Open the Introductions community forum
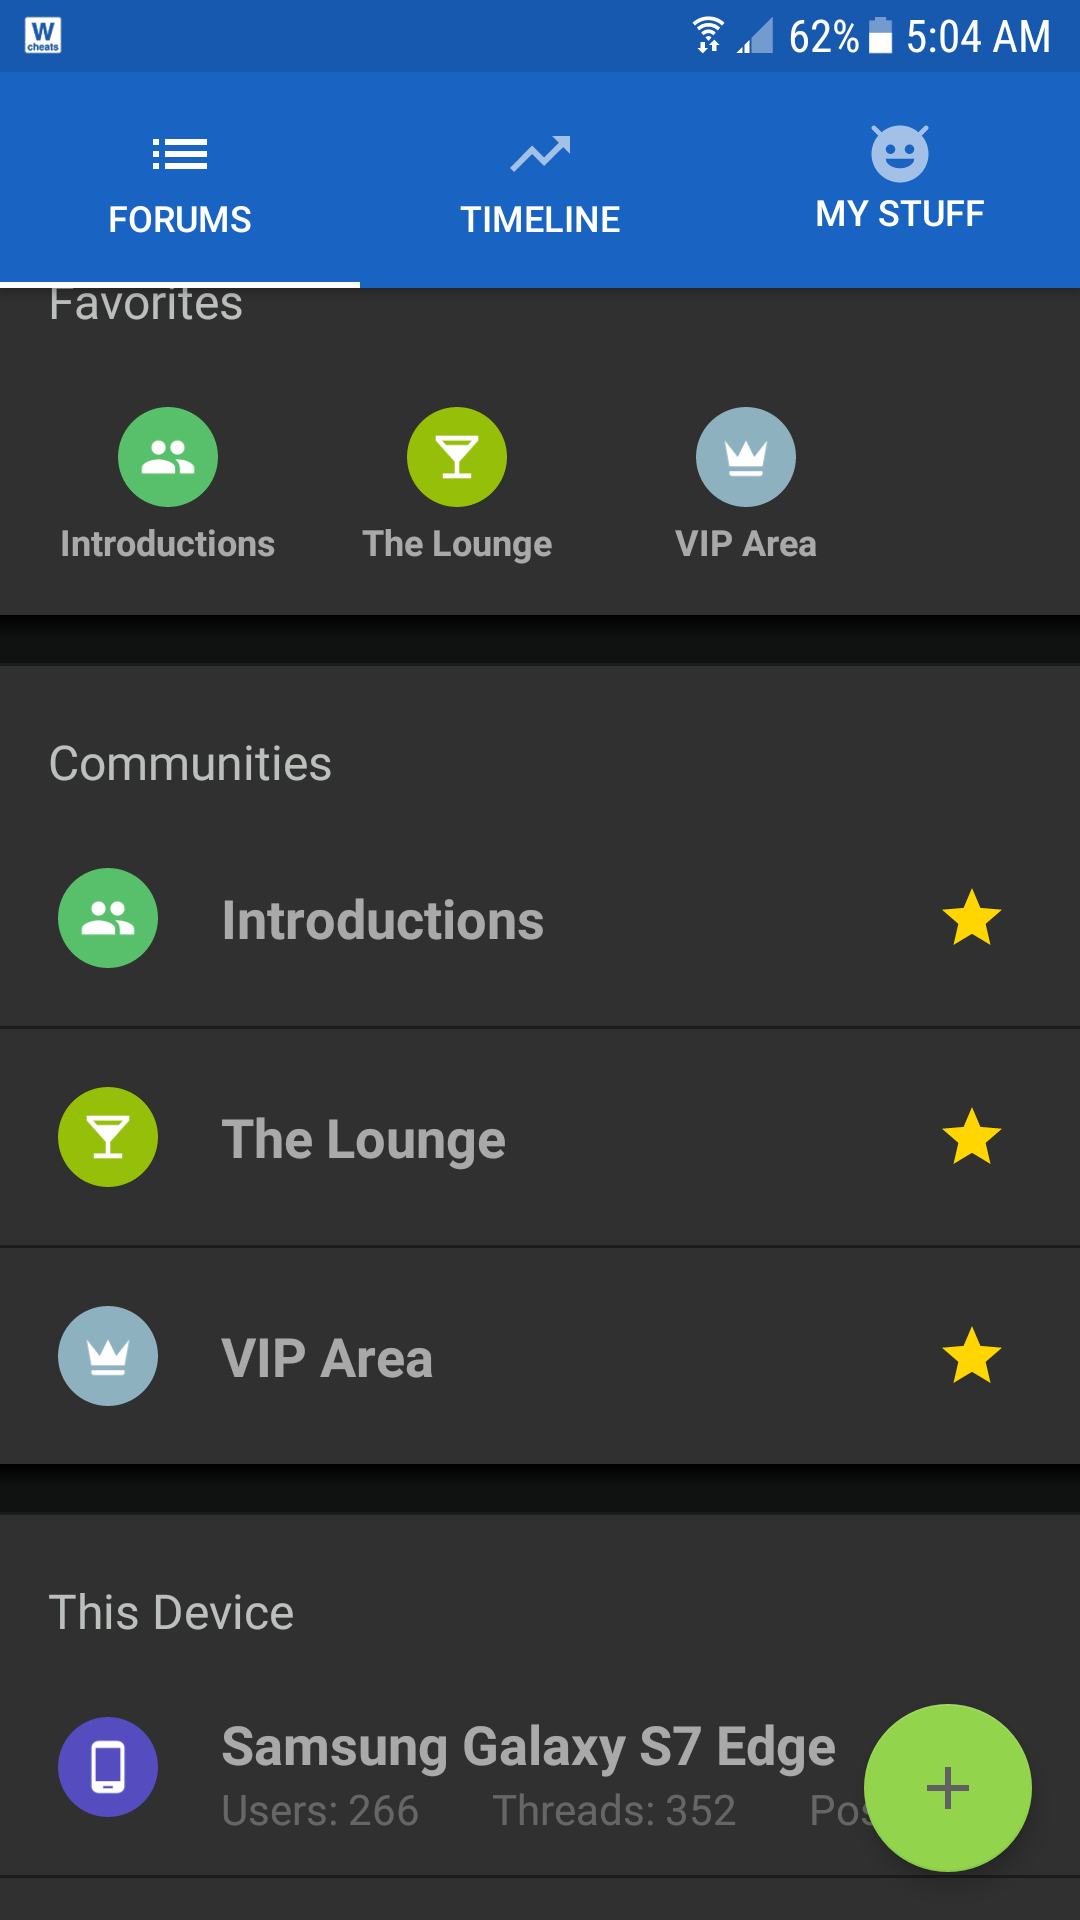This screenshot has width=1080, height=1920. pos(383,920)
